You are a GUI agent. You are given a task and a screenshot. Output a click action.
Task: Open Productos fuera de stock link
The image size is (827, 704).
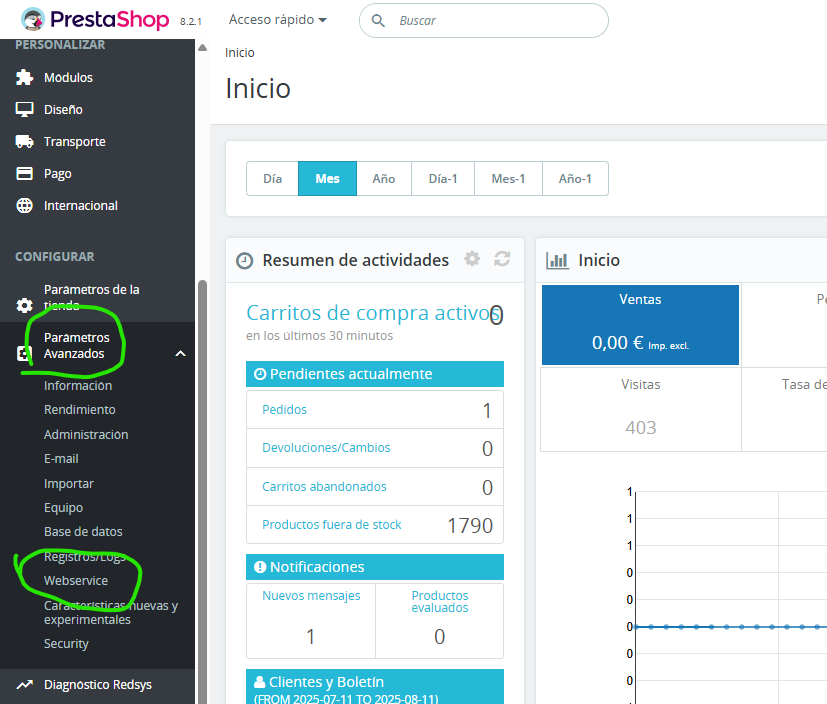(331, 525)
